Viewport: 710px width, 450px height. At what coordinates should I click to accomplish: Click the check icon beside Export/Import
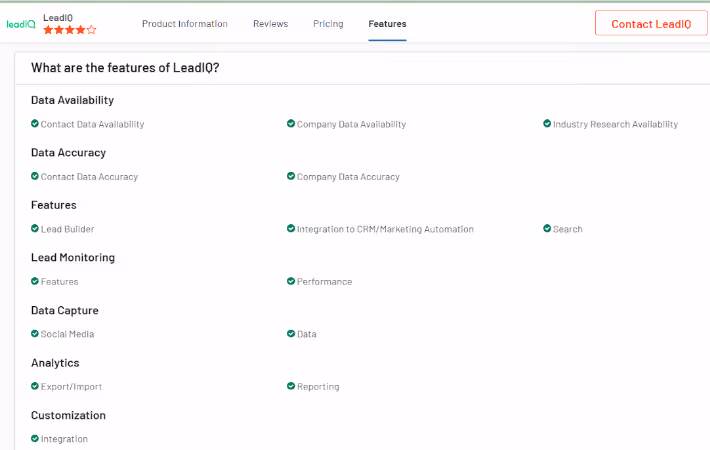(x=35, y=386)
